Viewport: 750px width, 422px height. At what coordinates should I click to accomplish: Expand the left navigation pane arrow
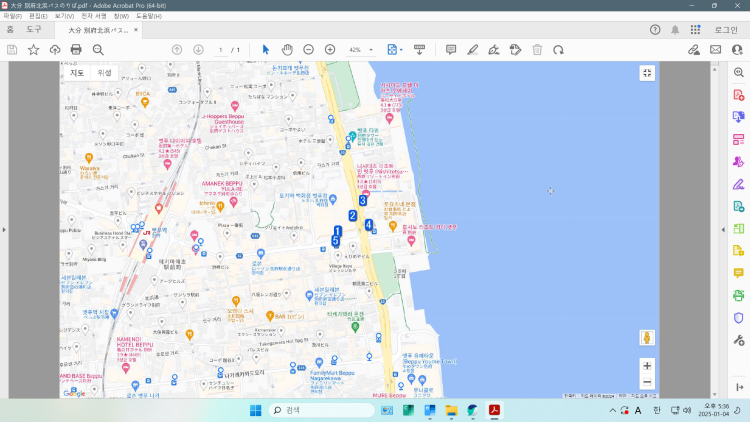[4, 230]
